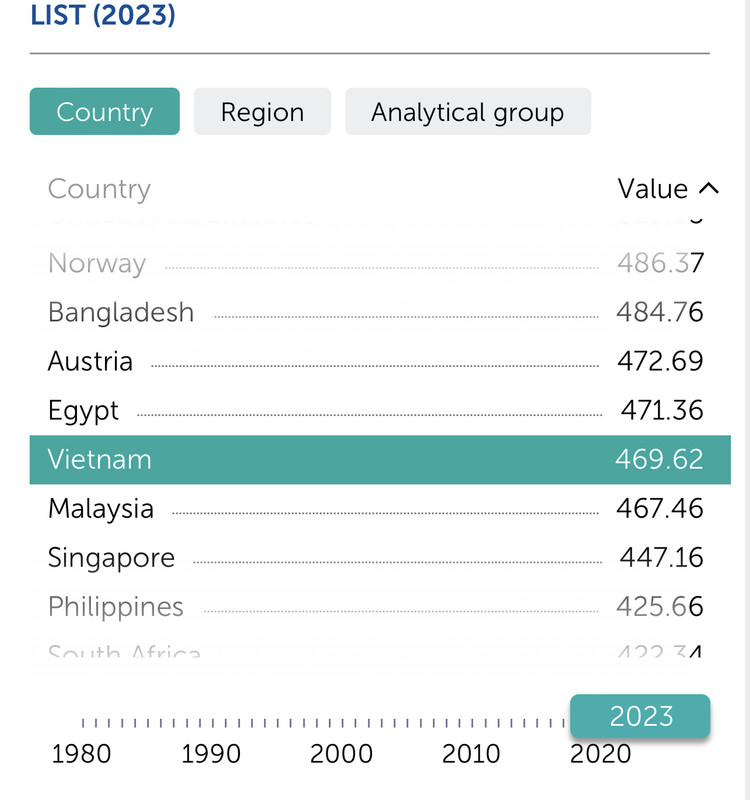Jump to 2000 on the timeline
Screen dimensions: 750x800
tap(341, 754)
